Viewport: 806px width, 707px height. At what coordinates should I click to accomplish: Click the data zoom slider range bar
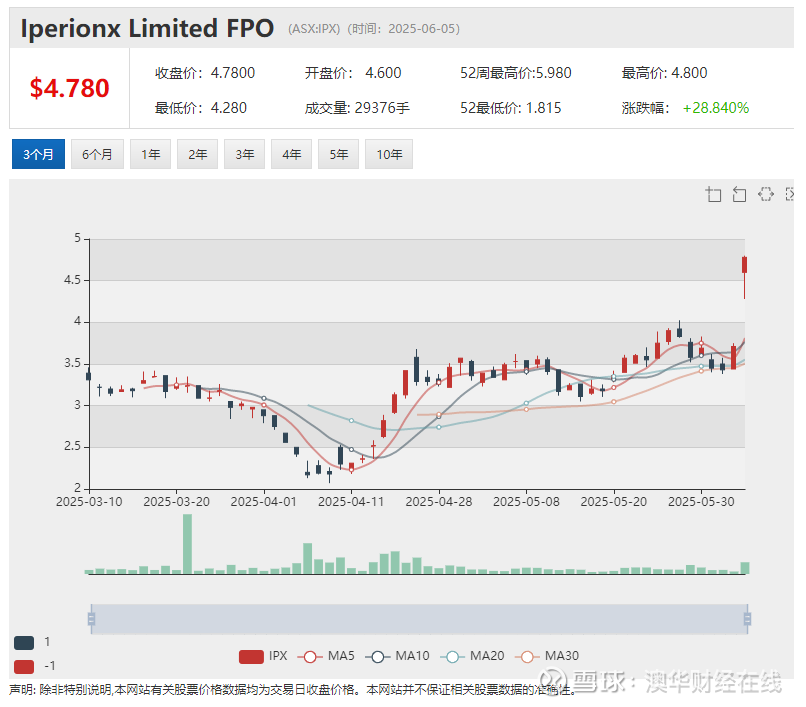[419, 619]
